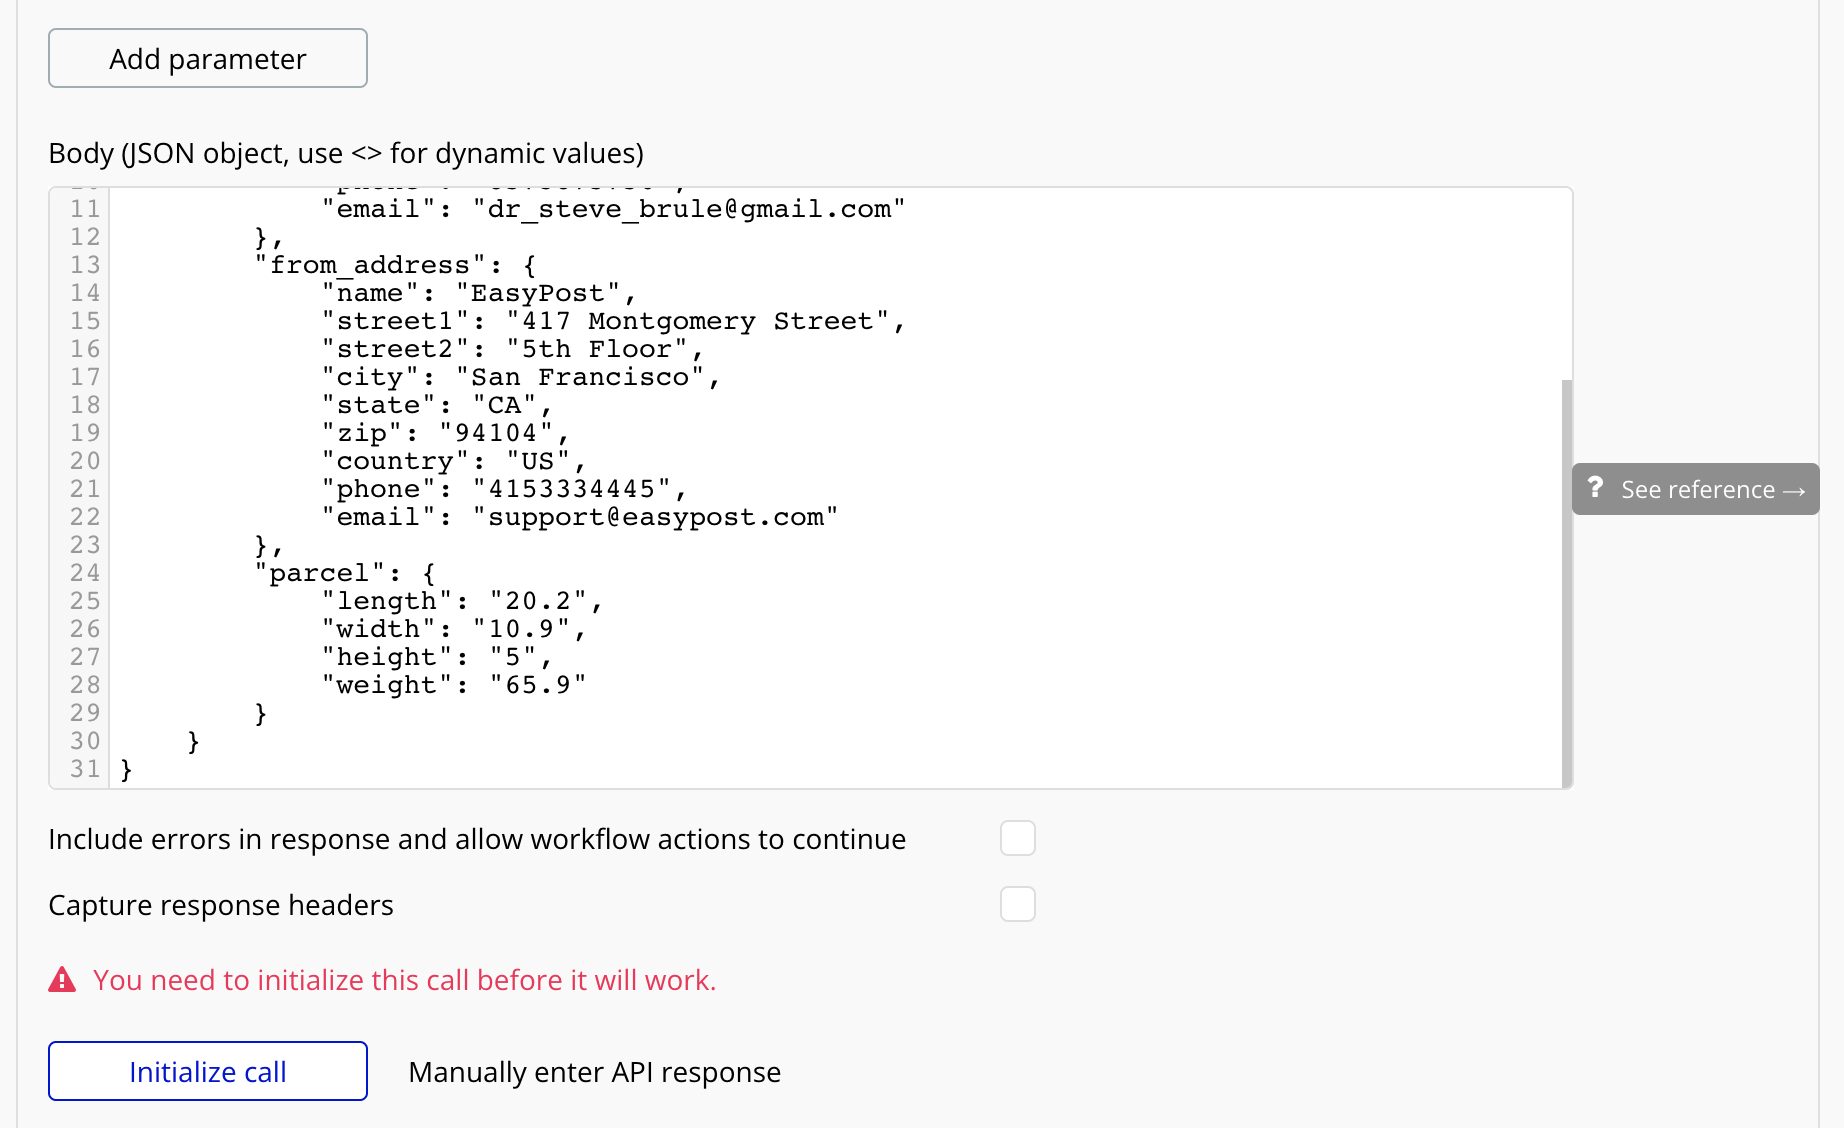Open Manually enter API response

pos(594,1072)
